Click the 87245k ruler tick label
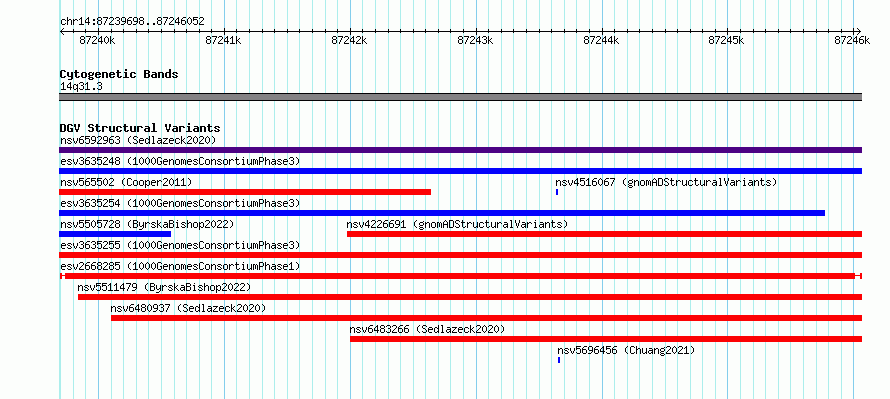This screenshot has width=890, height=399. click(728, 40)
